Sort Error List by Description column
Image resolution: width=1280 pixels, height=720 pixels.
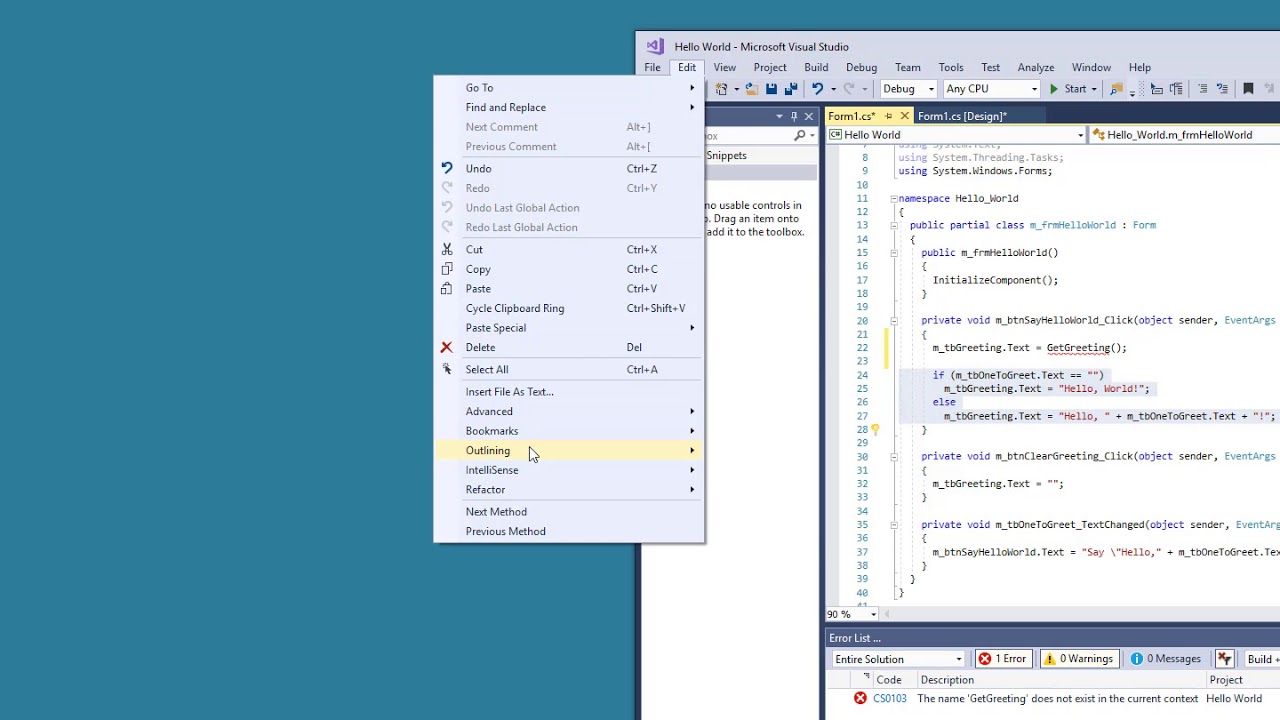point(947,680)
